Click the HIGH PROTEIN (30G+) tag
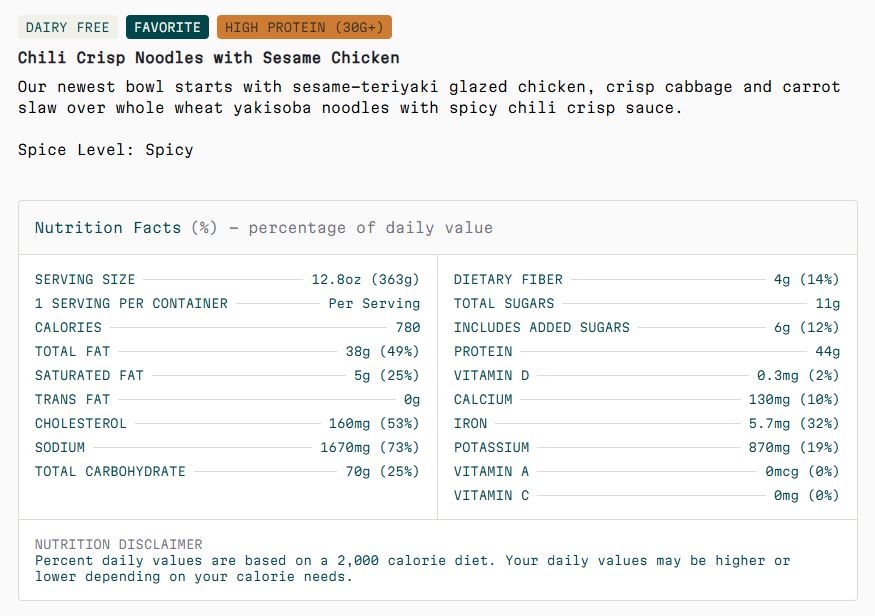 click(304, 27)
